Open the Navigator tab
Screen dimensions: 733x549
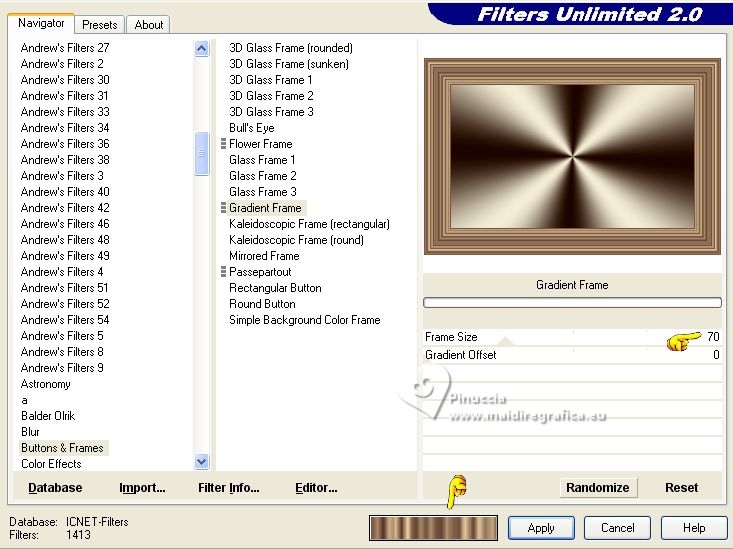[41, 23]
